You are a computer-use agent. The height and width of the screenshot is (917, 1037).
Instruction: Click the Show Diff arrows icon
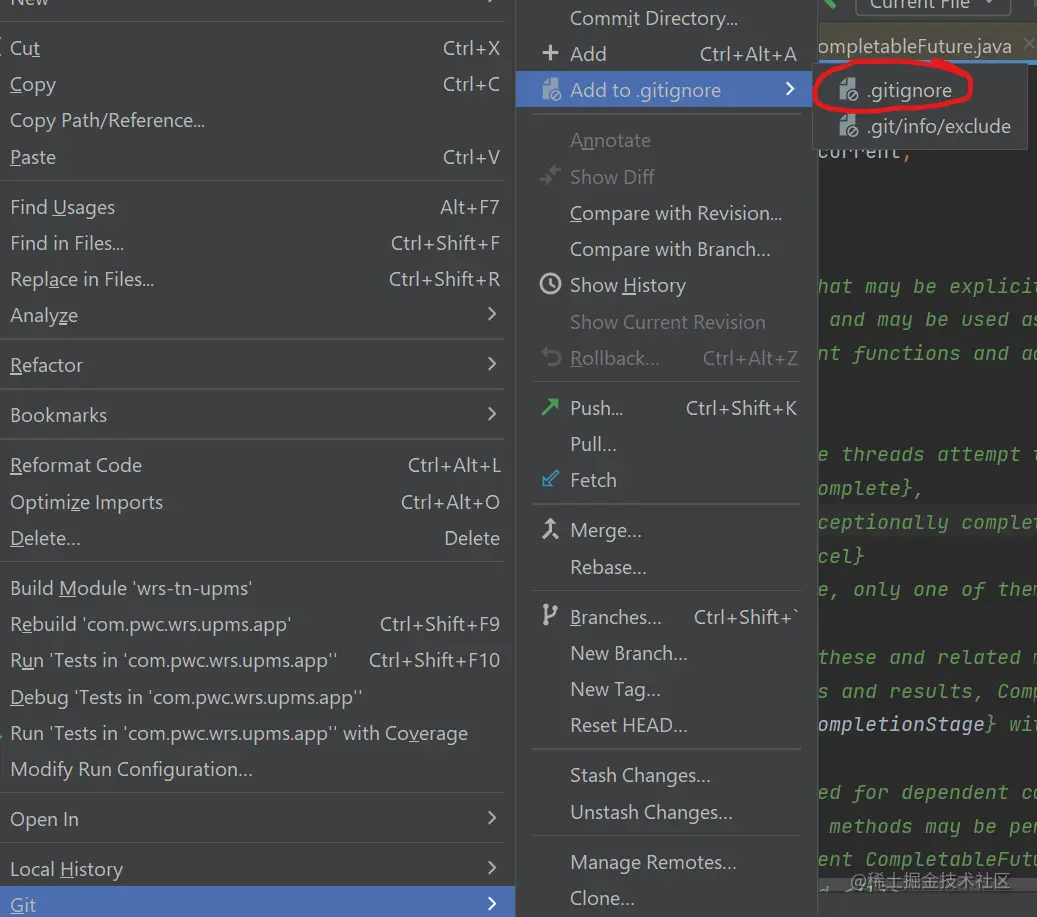(550, 175)
